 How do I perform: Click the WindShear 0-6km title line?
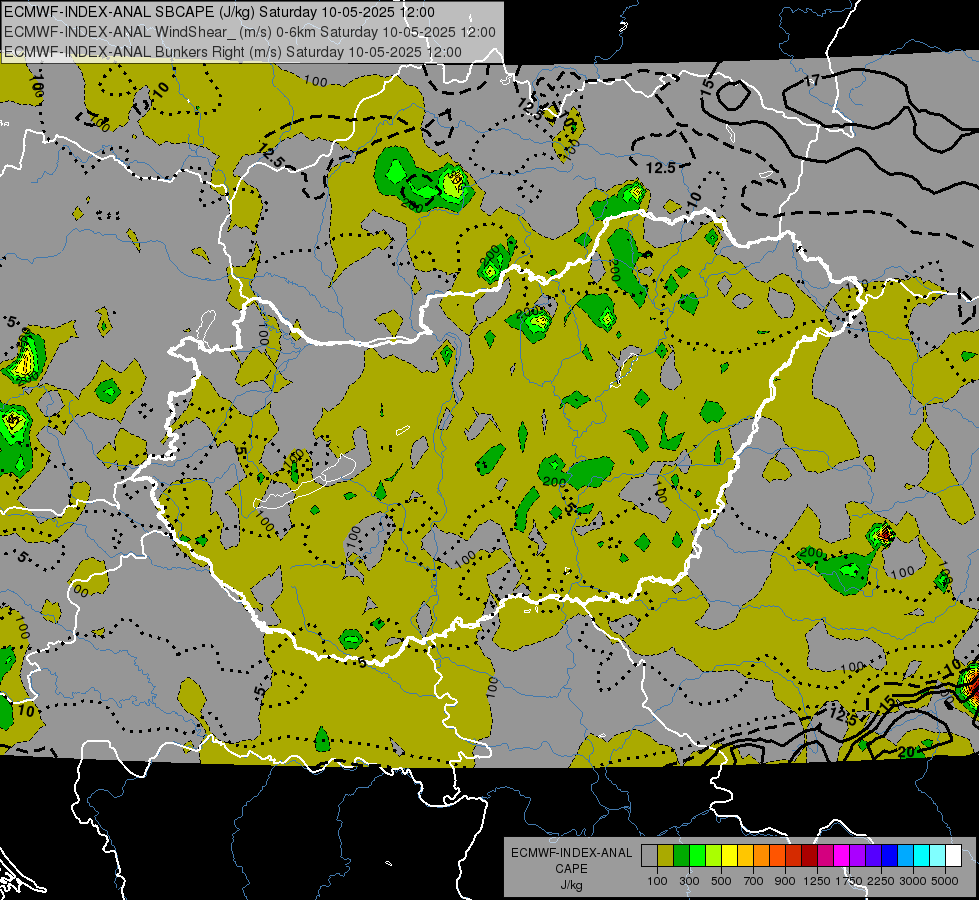[x=250, y=32]
